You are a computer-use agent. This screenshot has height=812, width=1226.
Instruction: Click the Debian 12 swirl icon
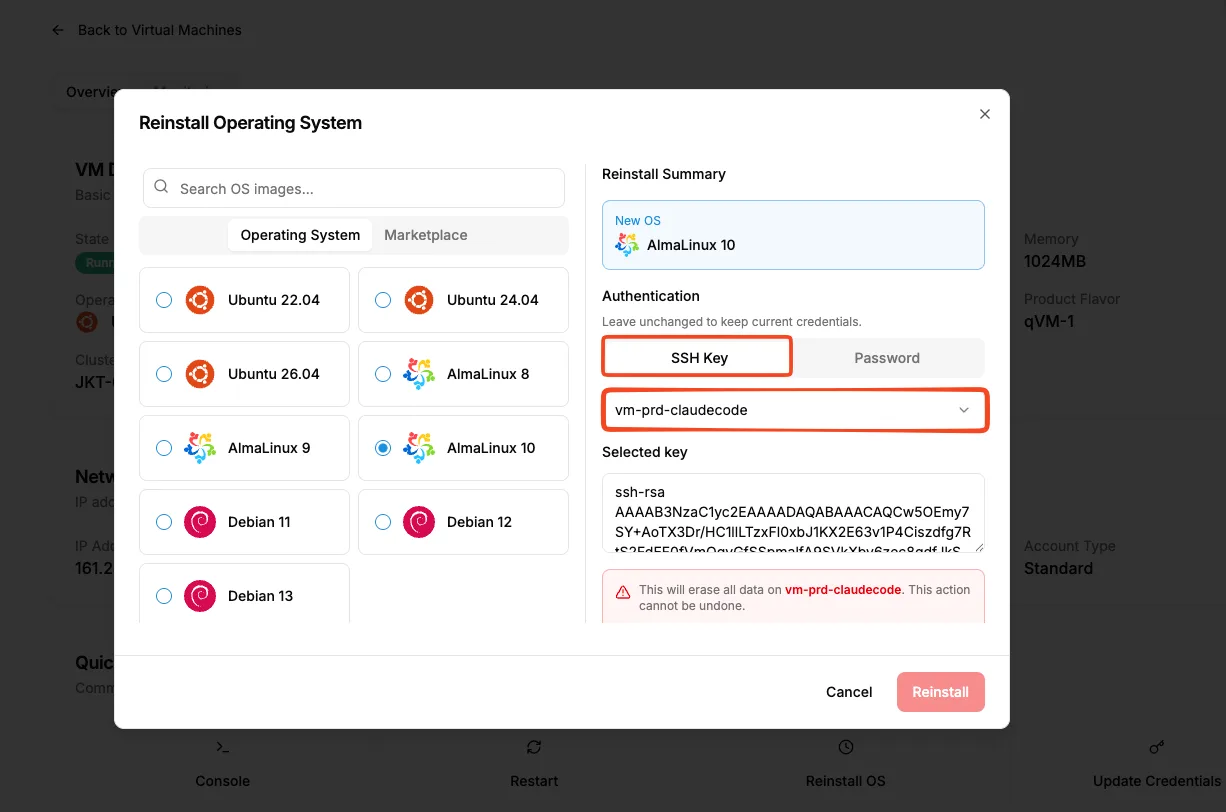(x=419, y=522)
